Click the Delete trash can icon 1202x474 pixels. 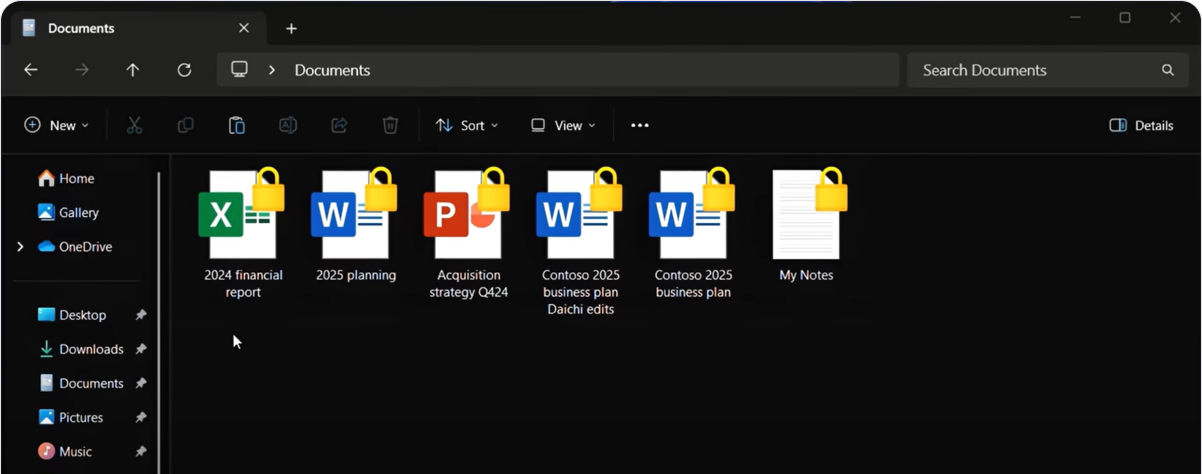[390, 125]
